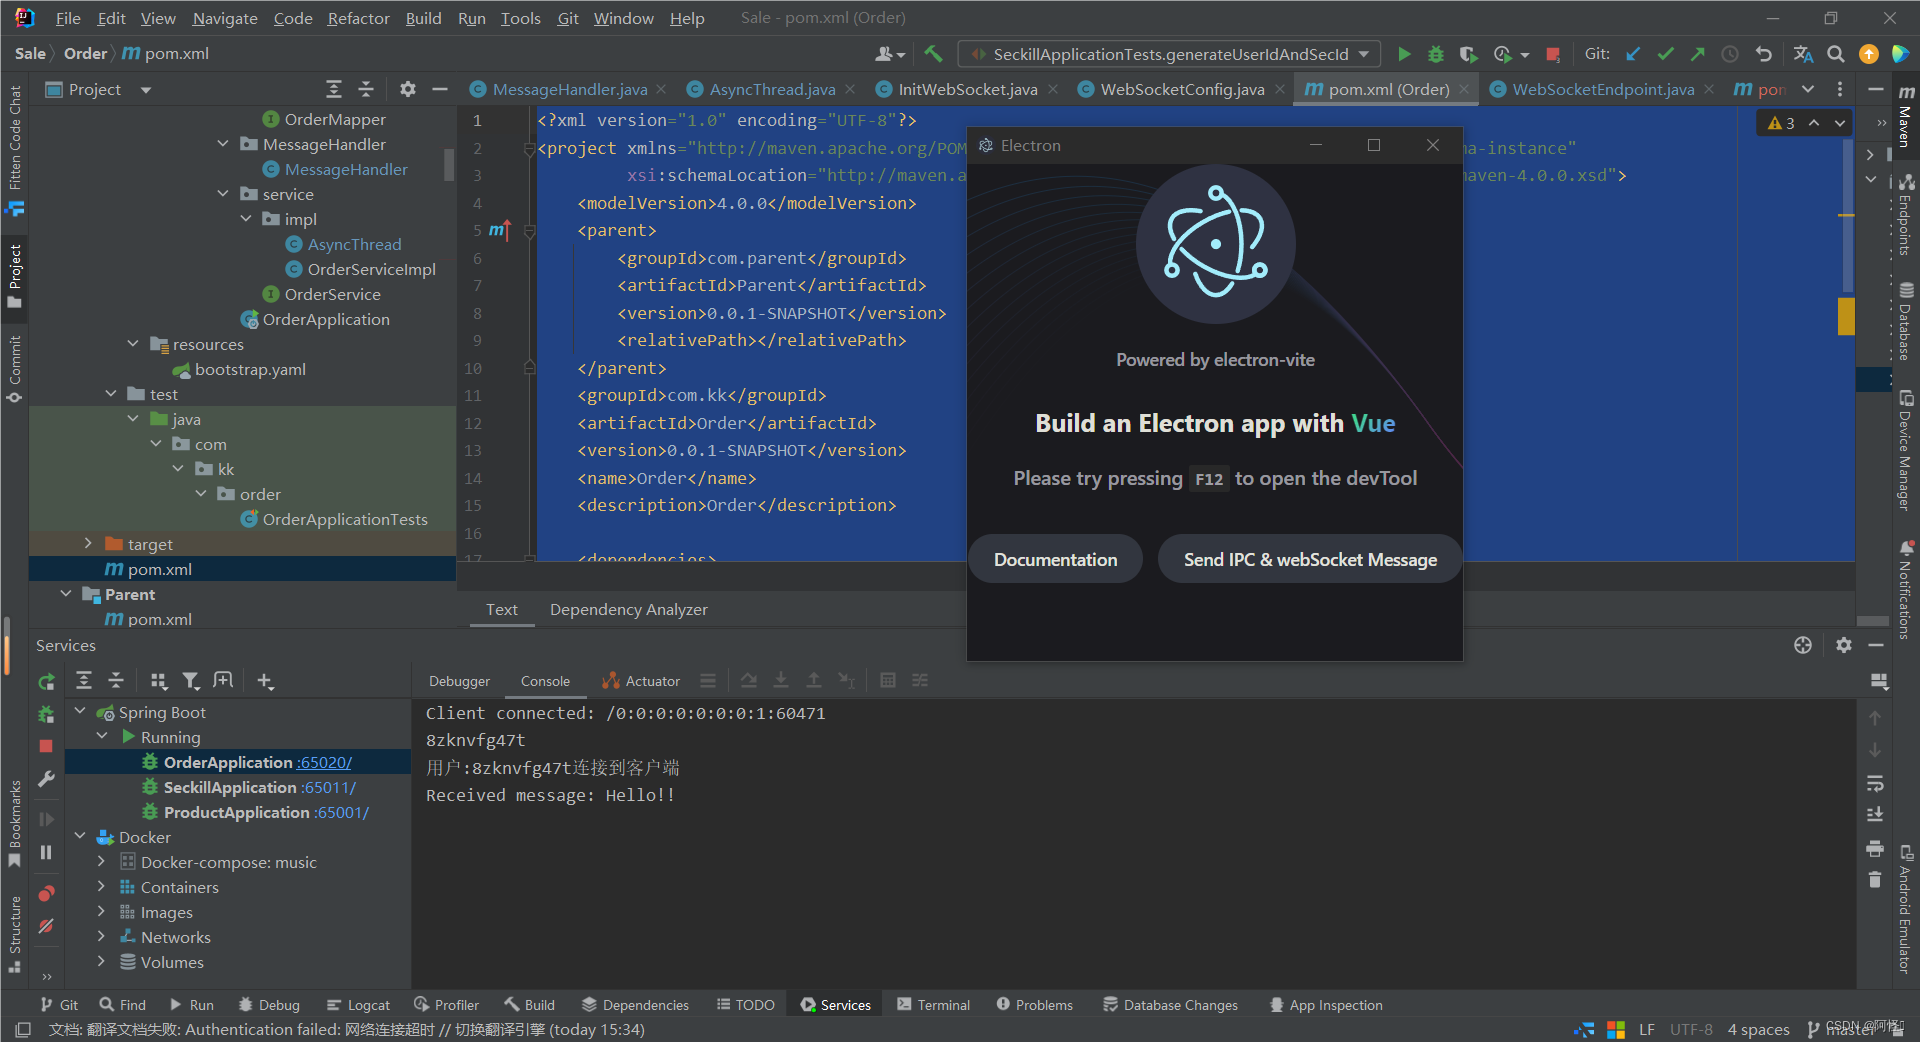Open the Refactor menu
The width and height of the screenshot is (1920, 1042).
click(x=357, y=17)
